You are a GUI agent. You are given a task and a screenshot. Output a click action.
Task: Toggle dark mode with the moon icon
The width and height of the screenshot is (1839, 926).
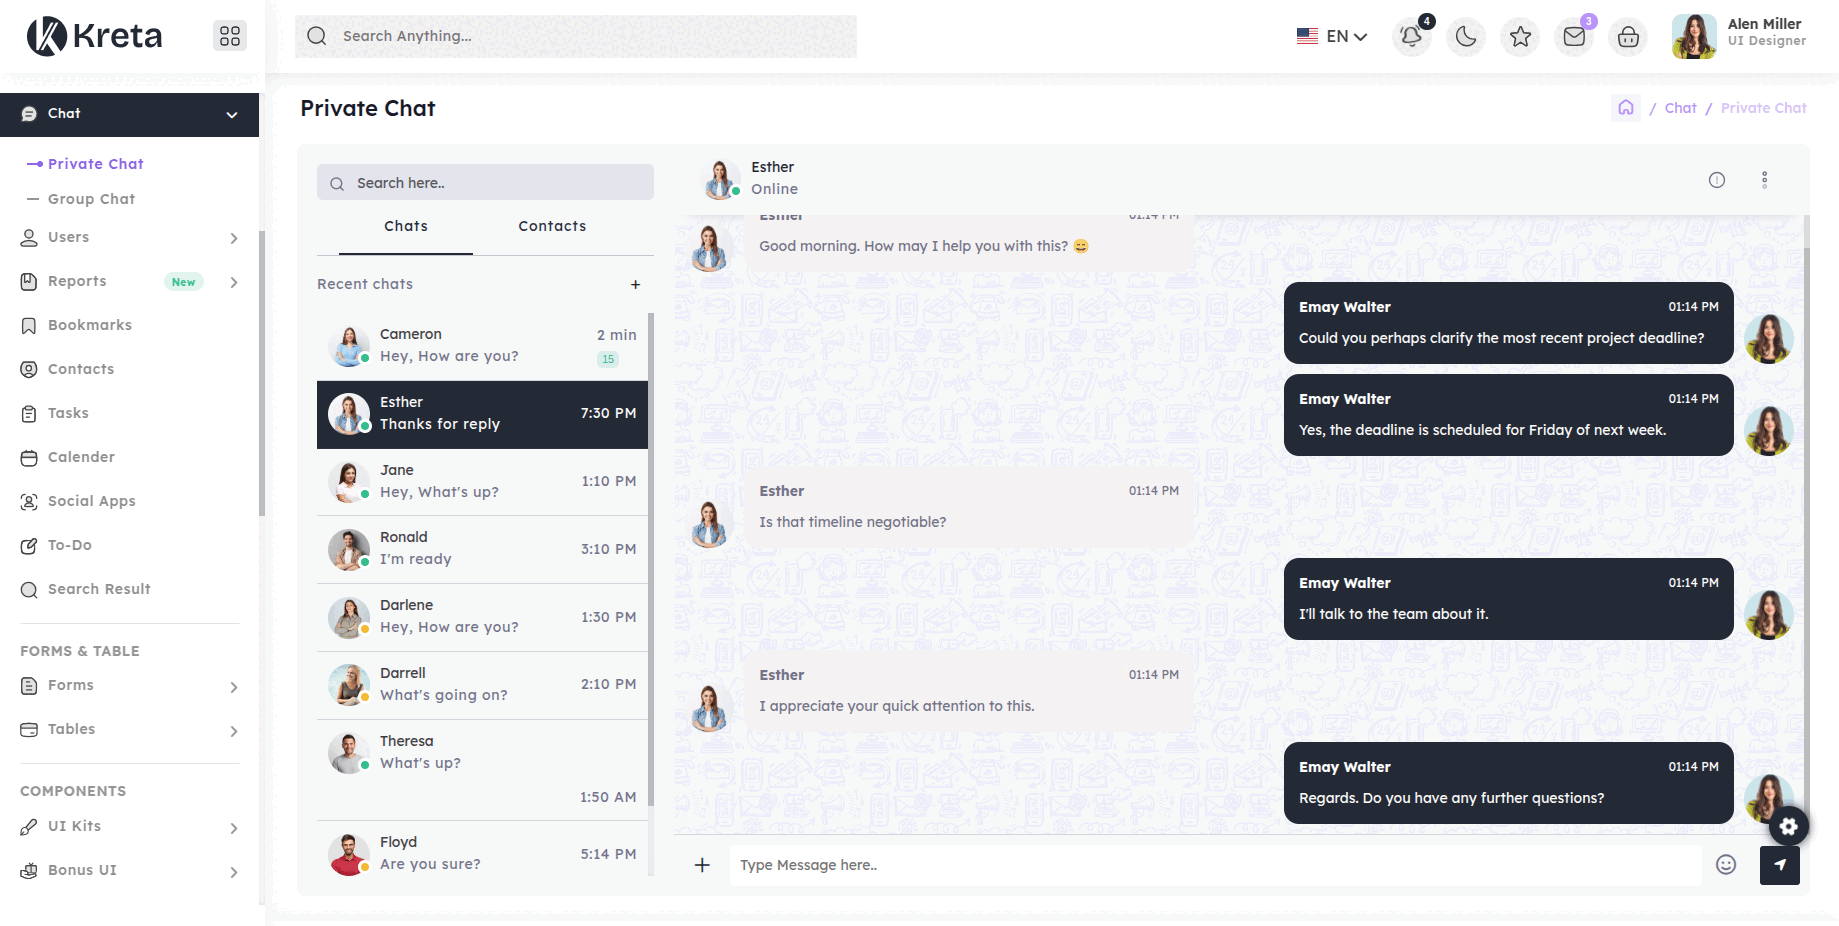click(x=1466, y=37)
